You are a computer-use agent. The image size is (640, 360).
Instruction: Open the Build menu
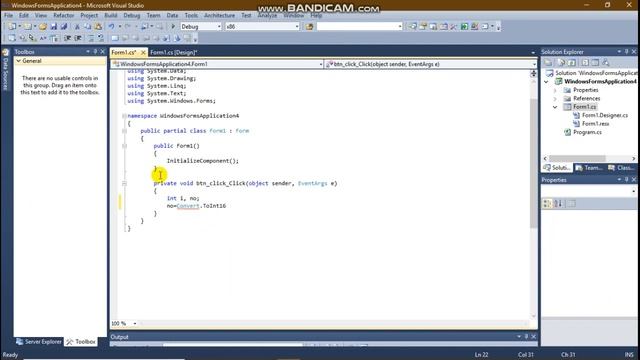coord(111,16)
